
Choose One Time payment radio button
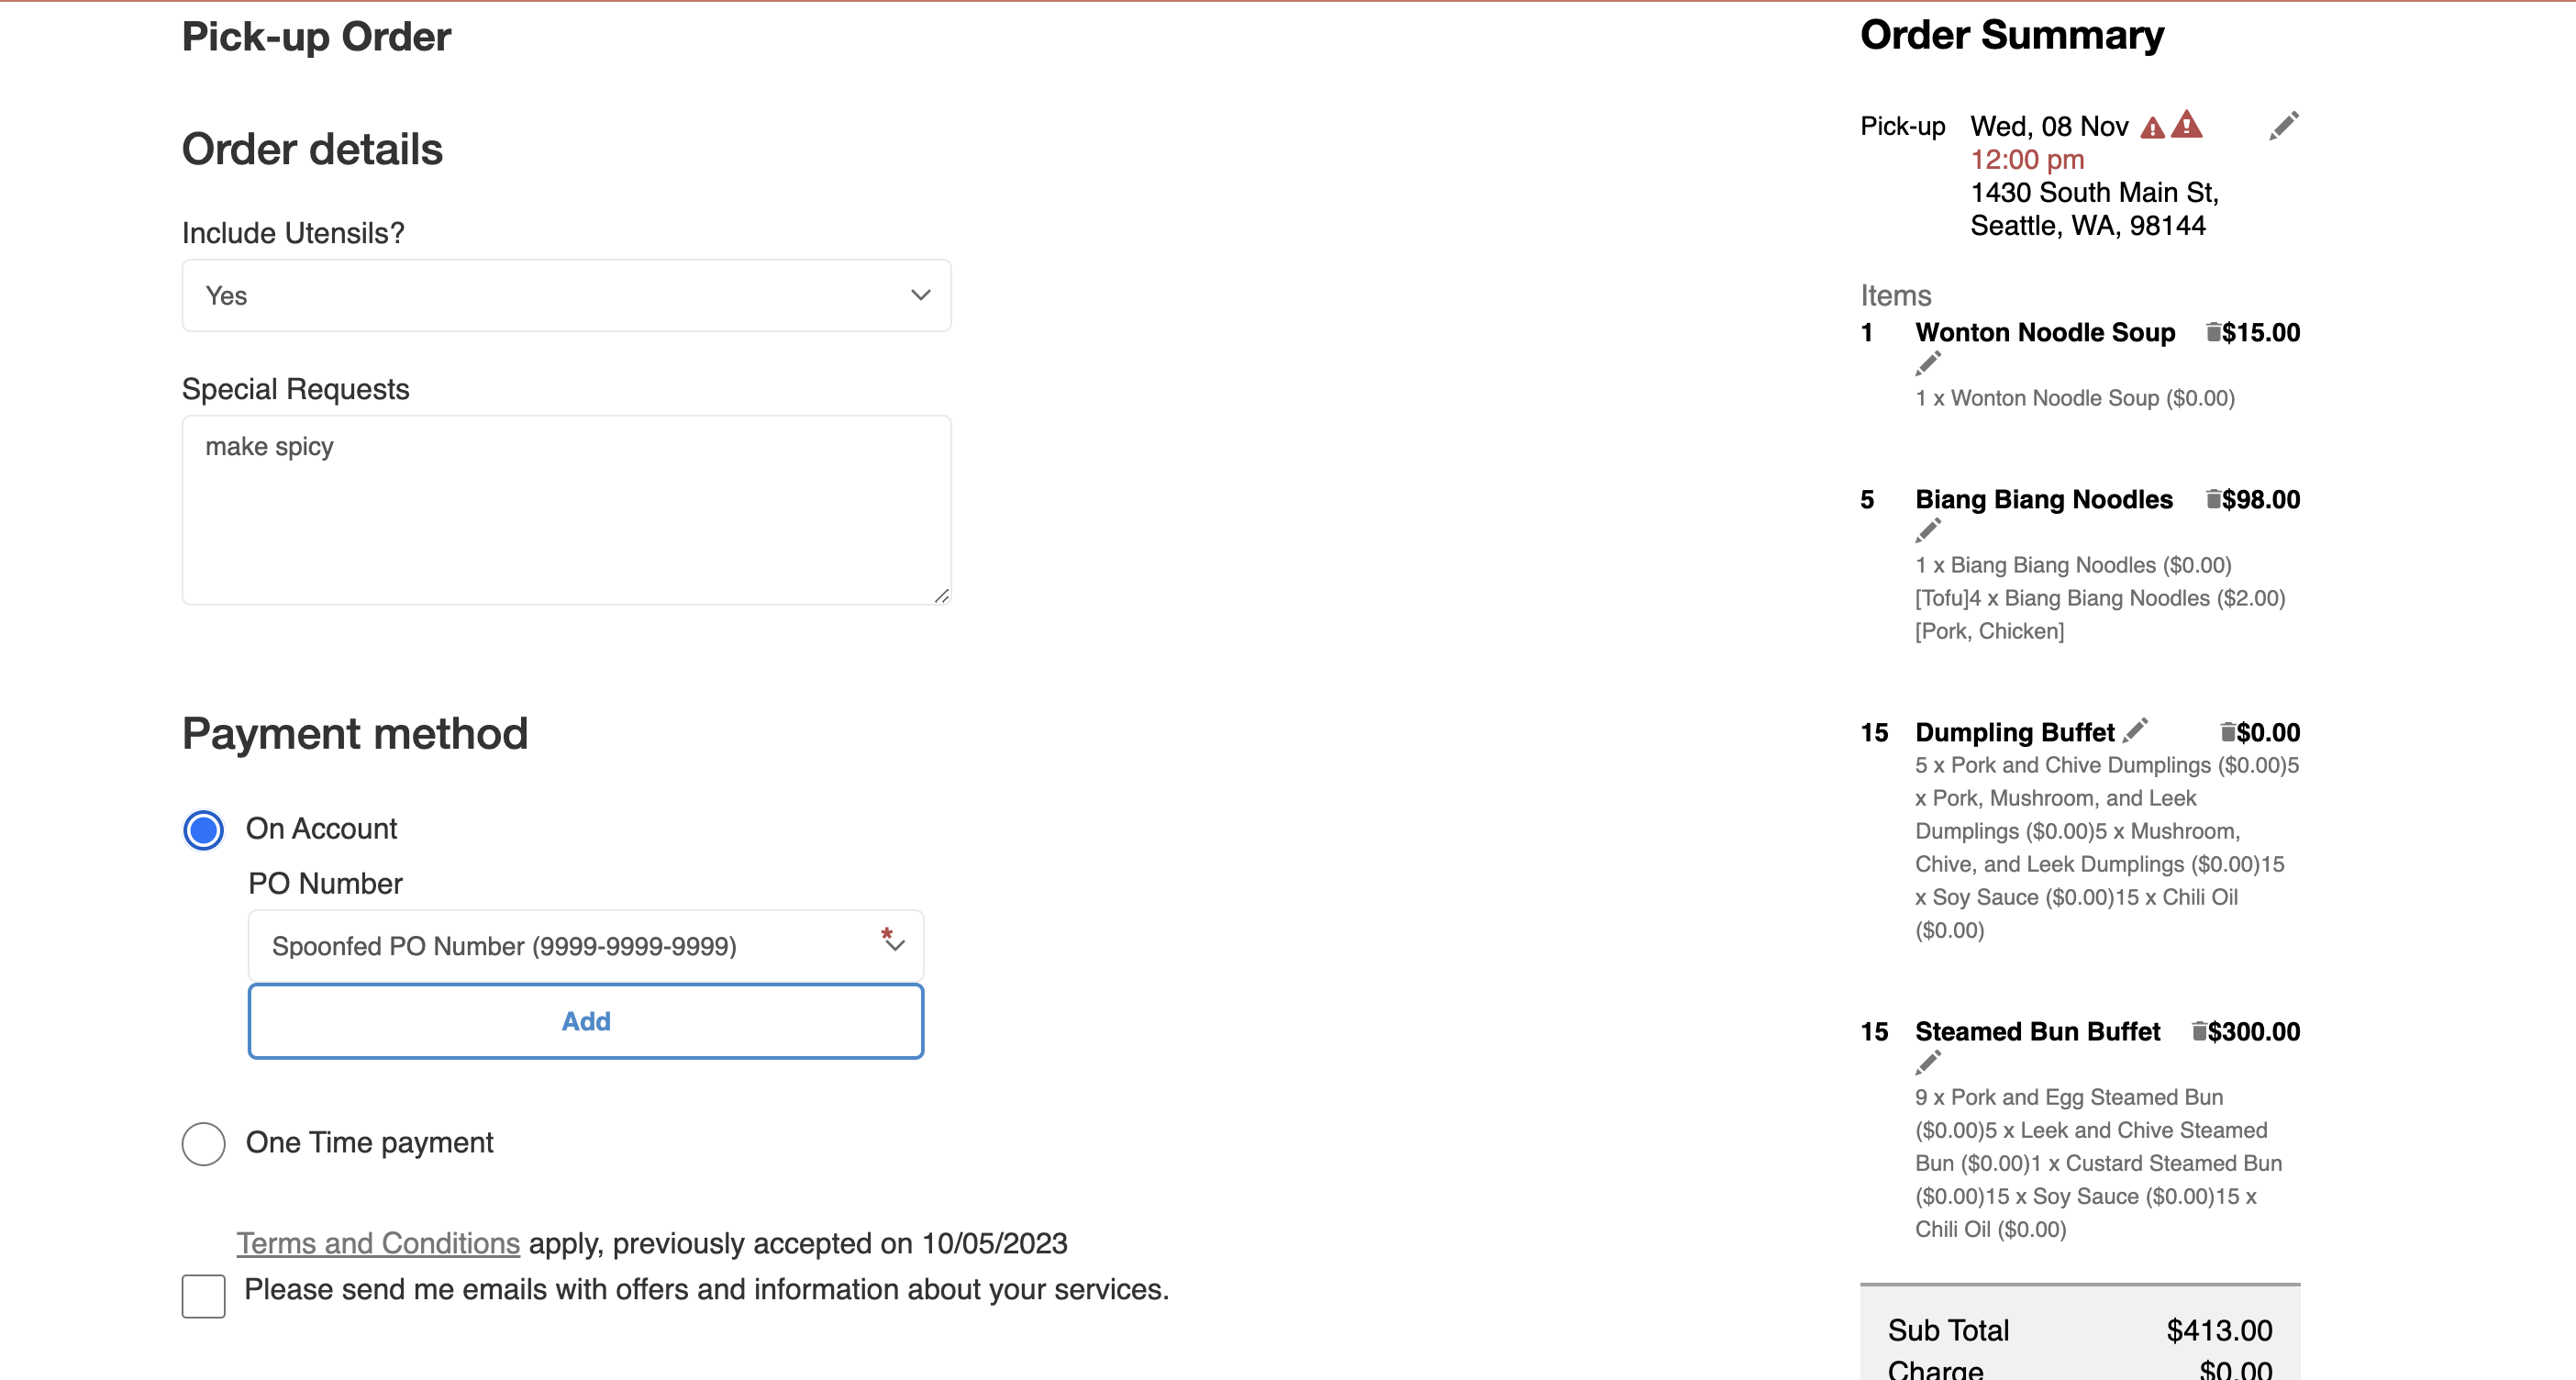[203, 1143]
